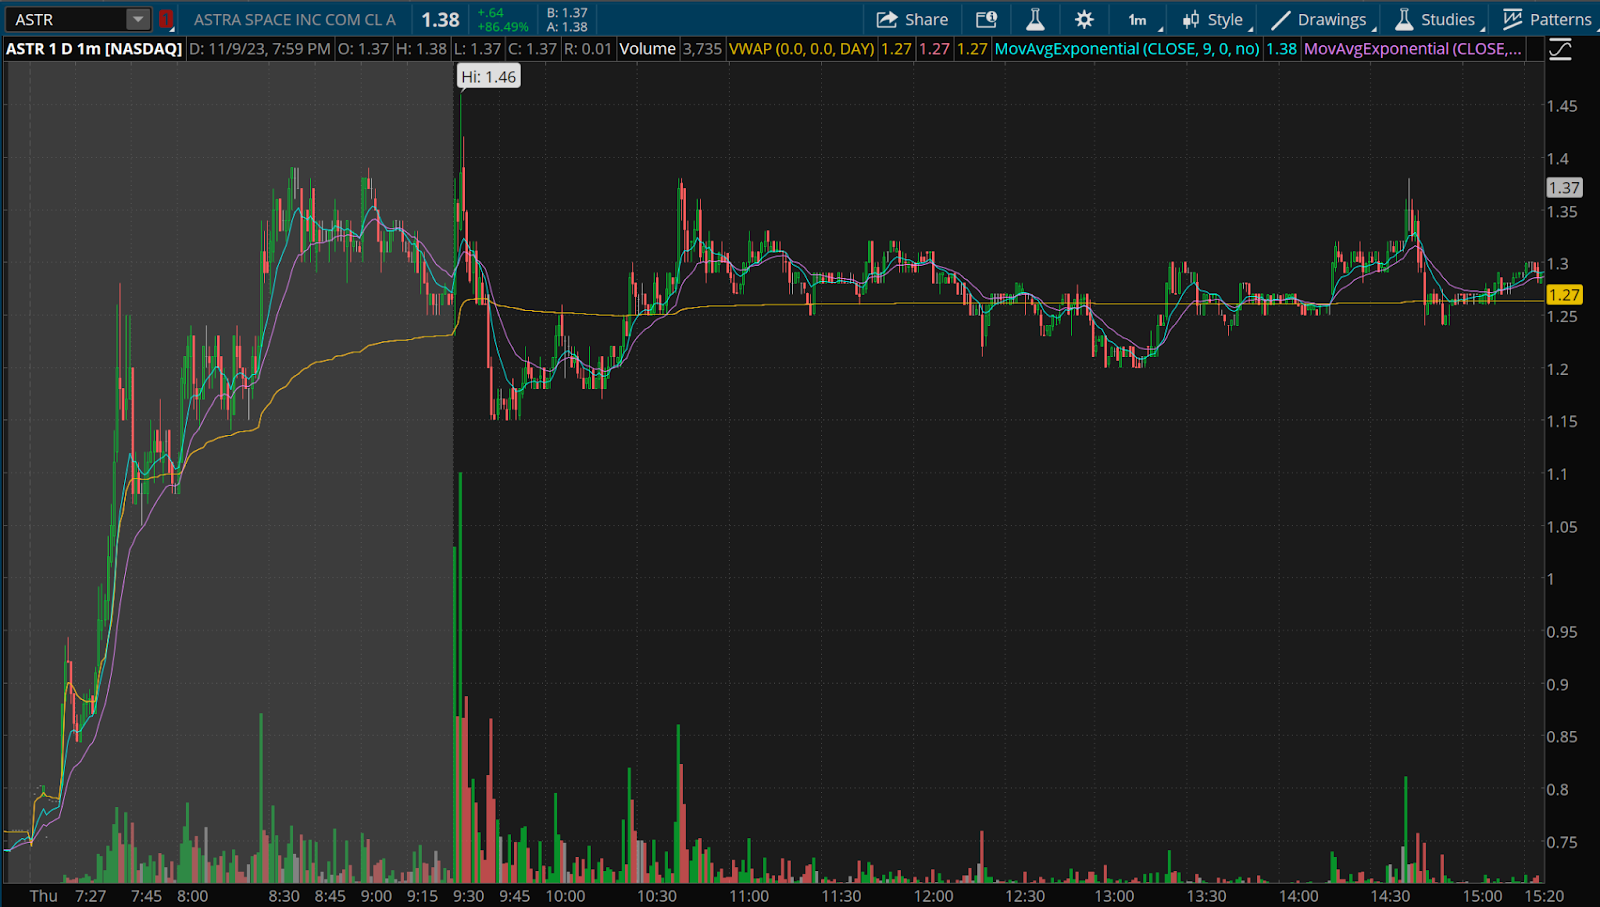The image size is (1600, 907).
Task: Open the Patterns menu
Action: (1547, 19)
